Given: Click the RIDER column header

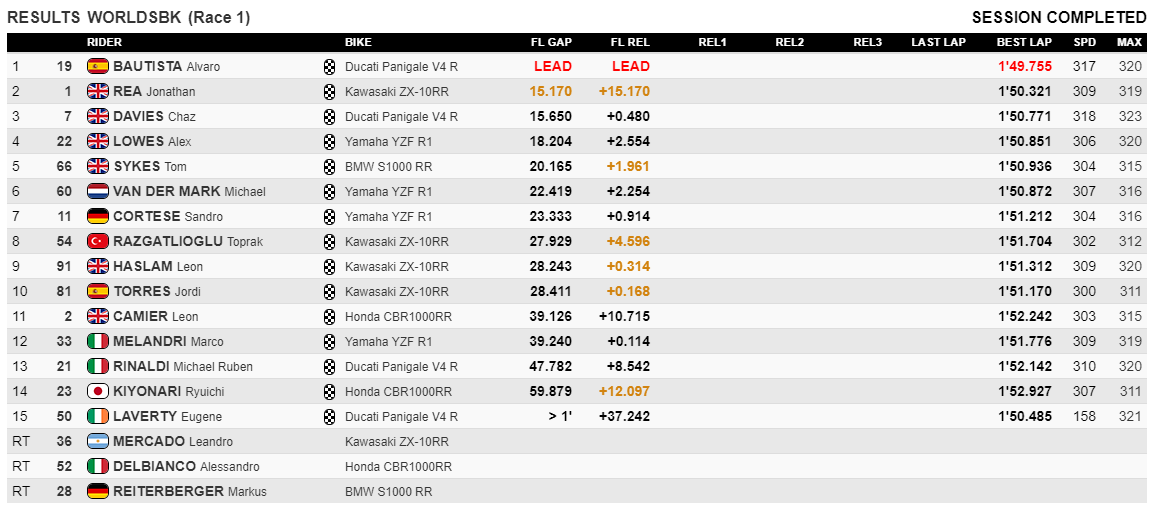Looking at the screenshot, I should coord(104,43).
